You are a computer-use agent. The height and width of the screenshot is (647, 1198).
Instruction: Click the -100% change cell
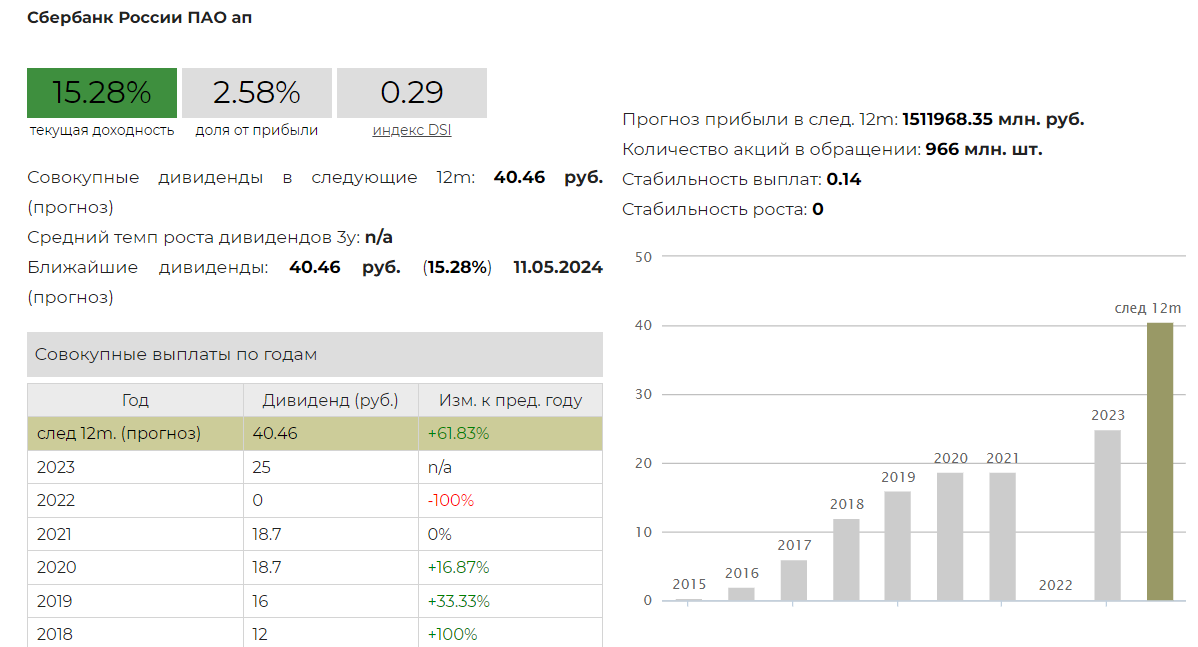coord(510,500)
